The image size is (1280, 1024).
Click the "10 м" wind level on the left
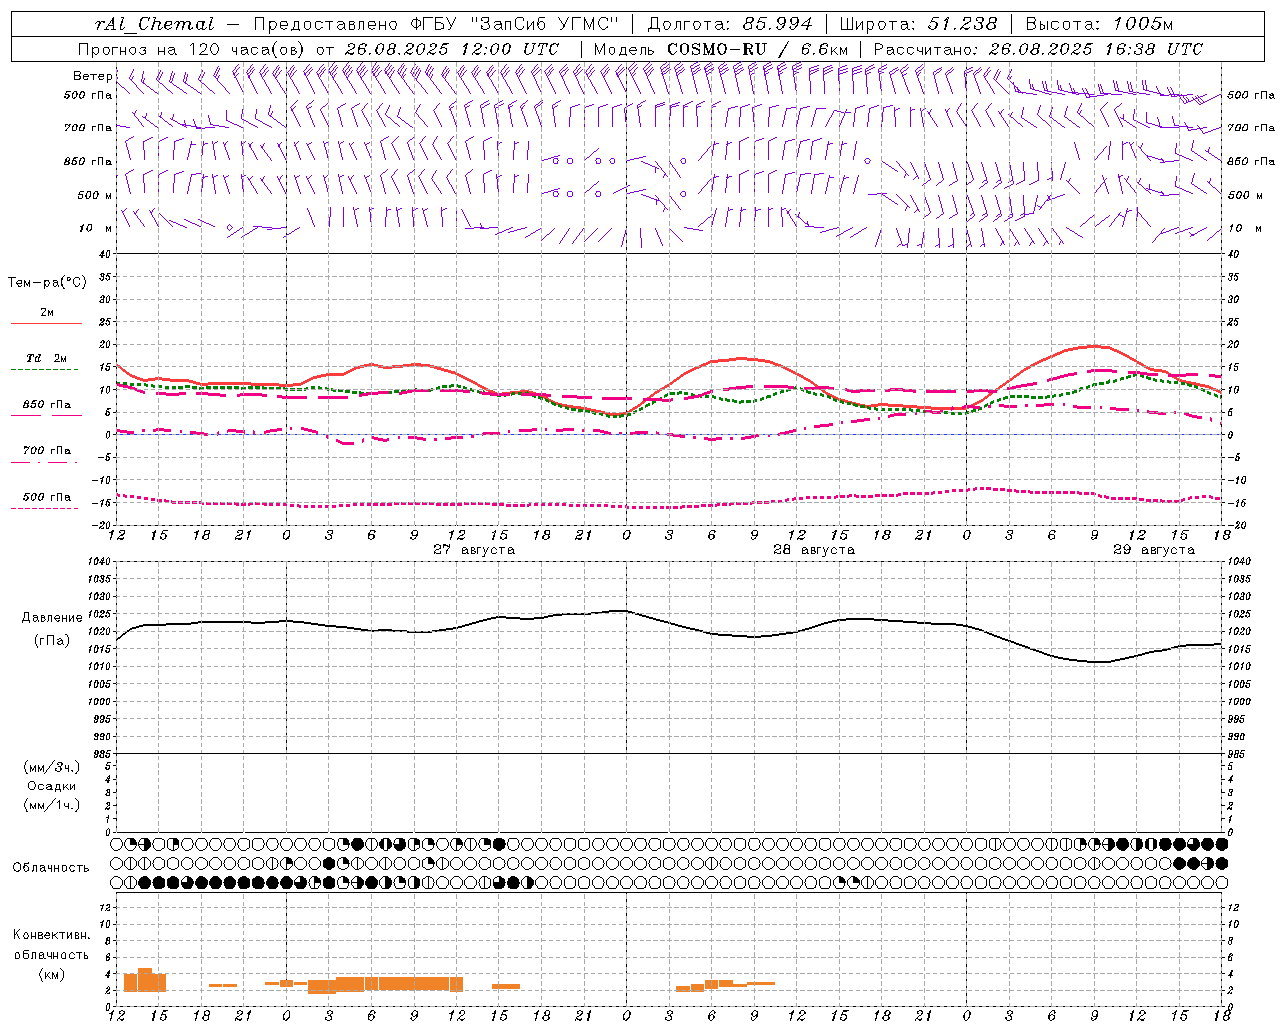coord(97,228)
